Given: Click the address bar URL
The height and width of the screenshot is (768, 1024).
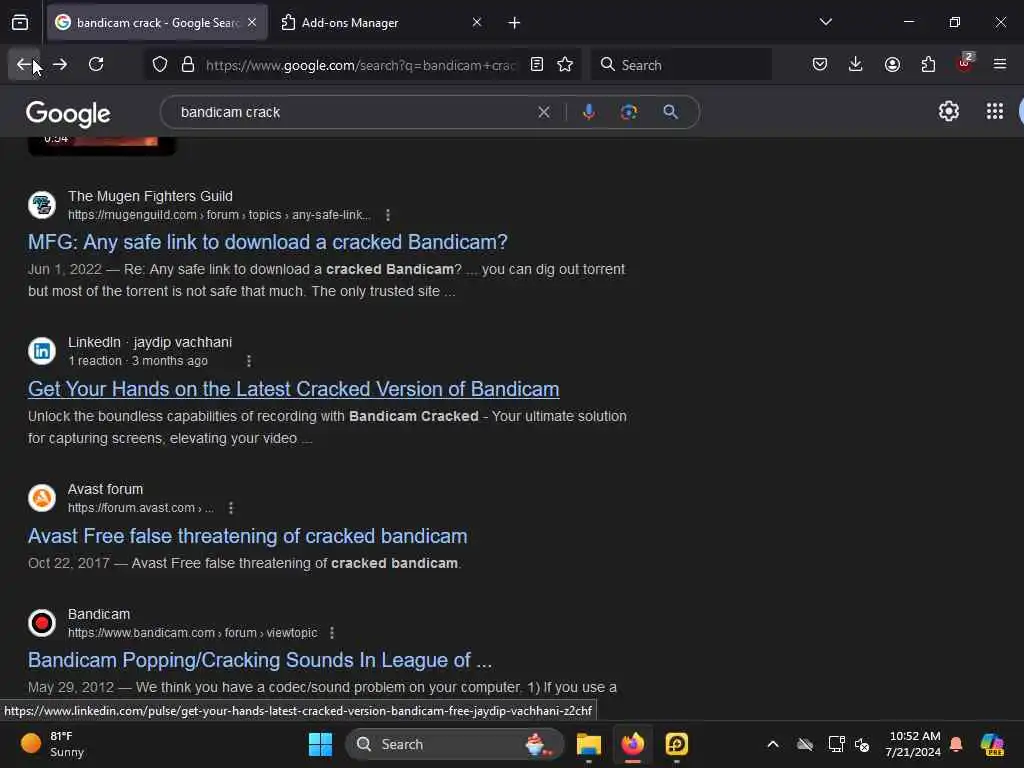Looking at the screenshot, I should tap(360, 65).
